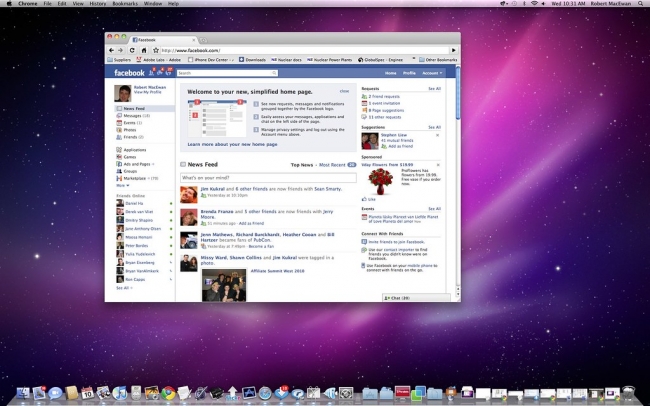The image size is (650, 406).
Task: Go back with Chrome's back arrow
Action: 111,50
